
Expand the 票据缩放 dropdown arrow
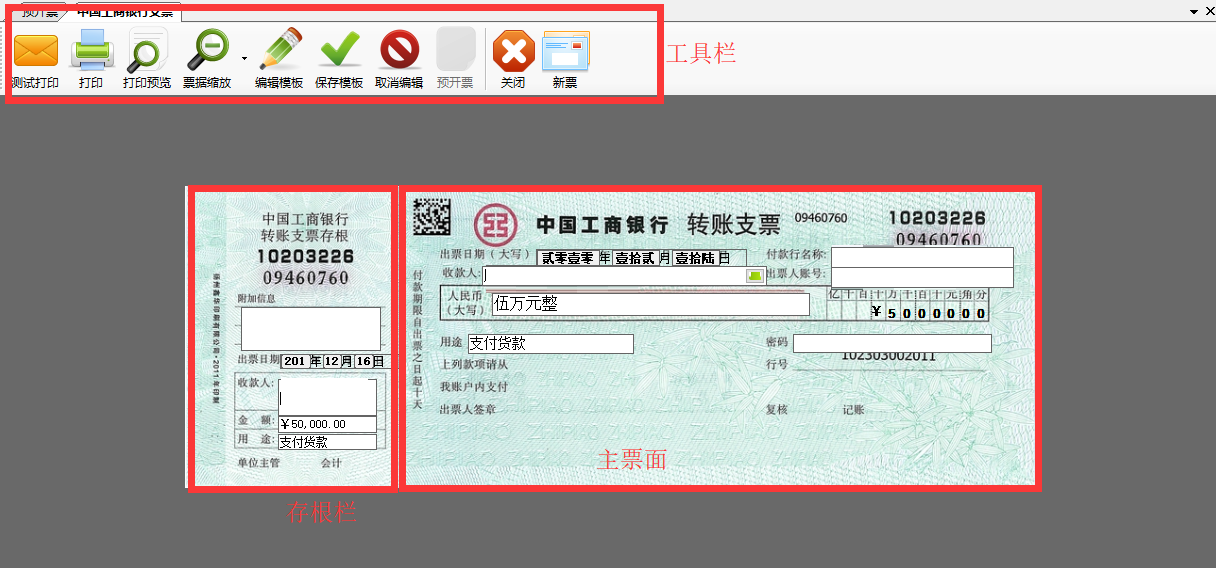pos(244,57)
